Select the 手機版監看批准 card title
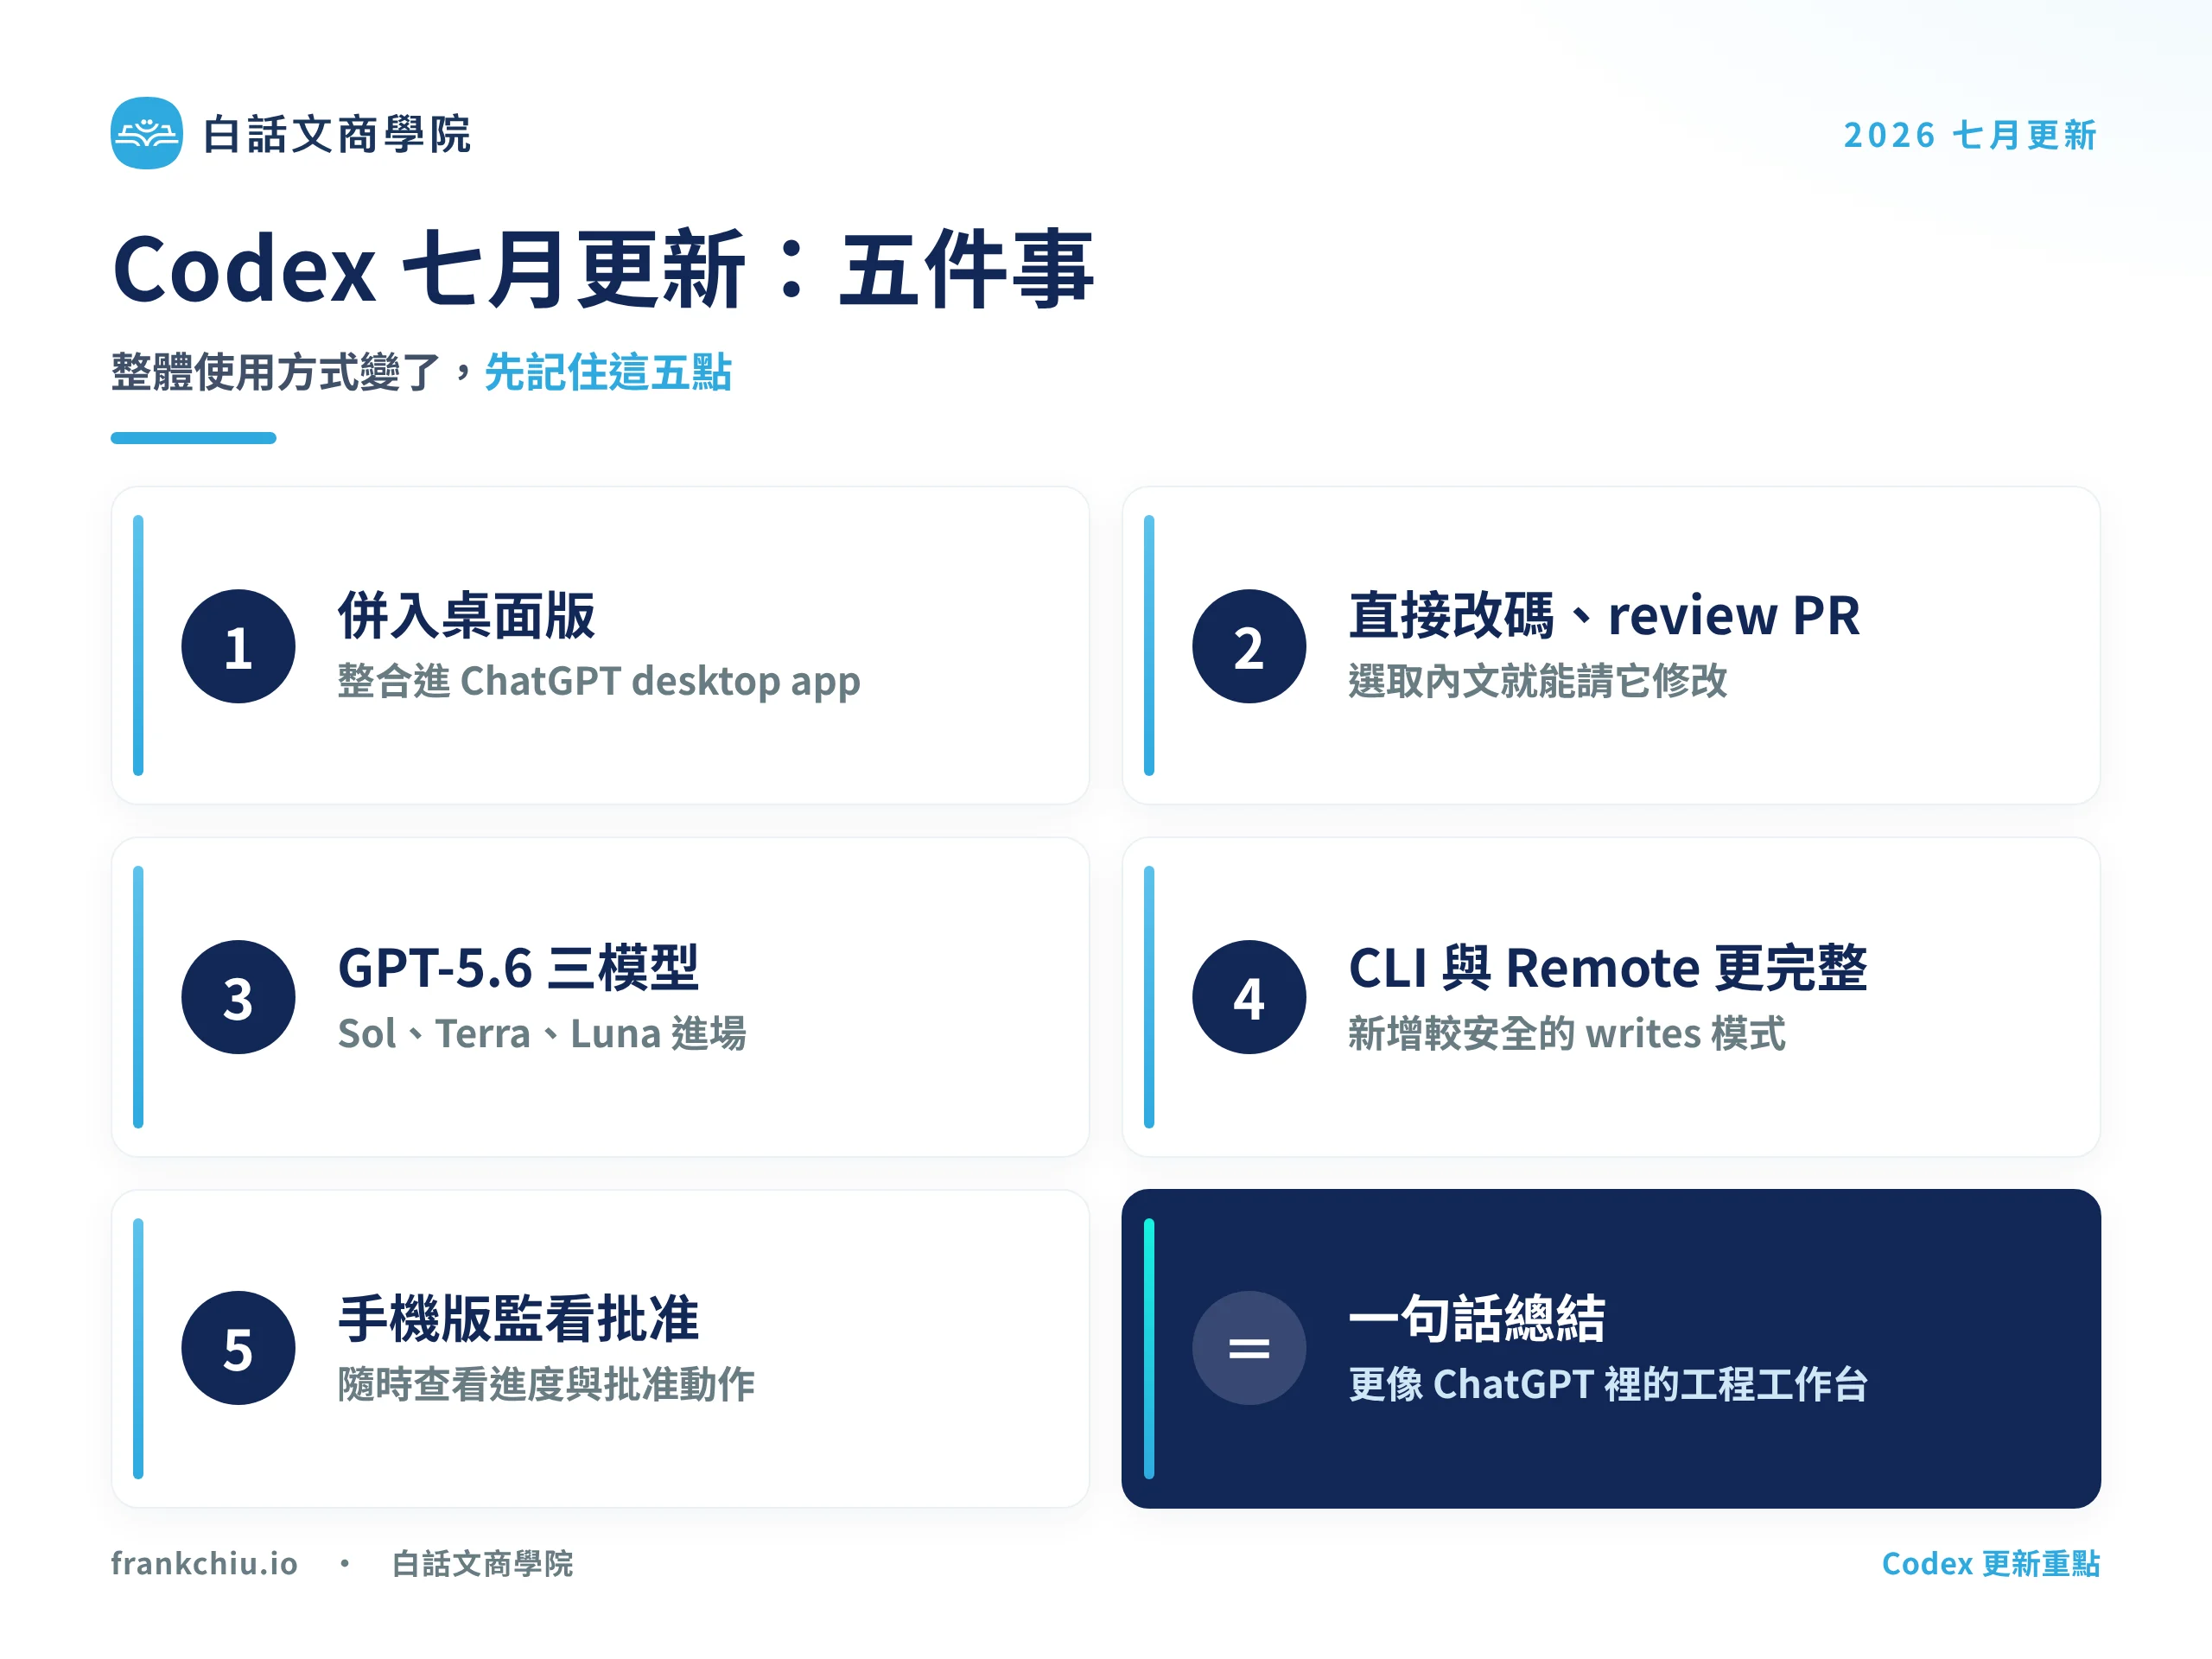2212x1659 pixels. tap(518, 1318)
